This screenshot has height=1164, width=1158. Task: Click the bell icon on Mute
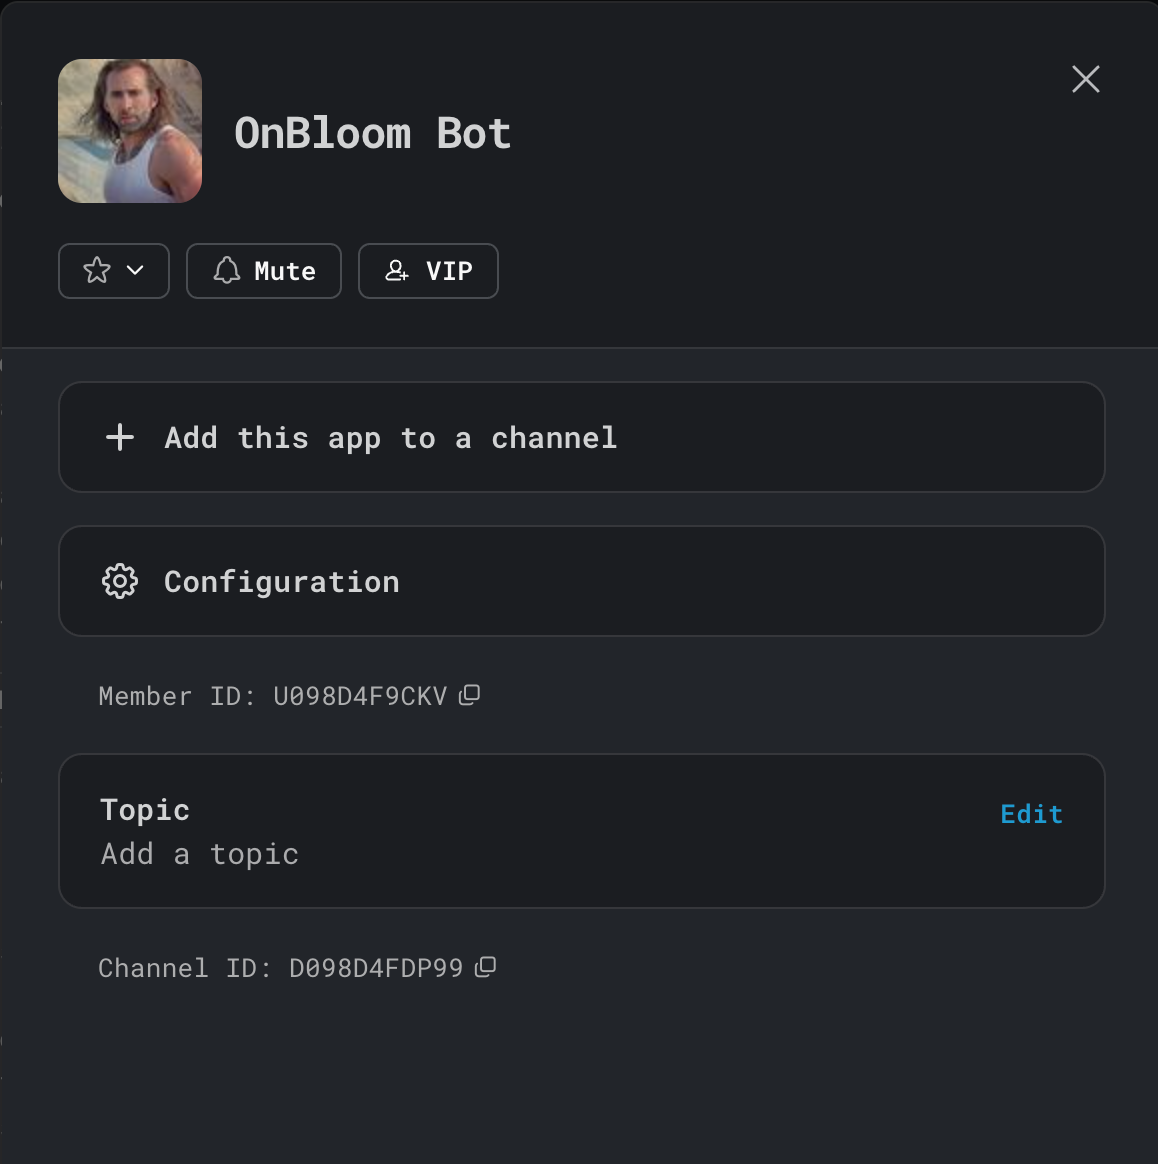pyautogui.click(x=227, y=270)
